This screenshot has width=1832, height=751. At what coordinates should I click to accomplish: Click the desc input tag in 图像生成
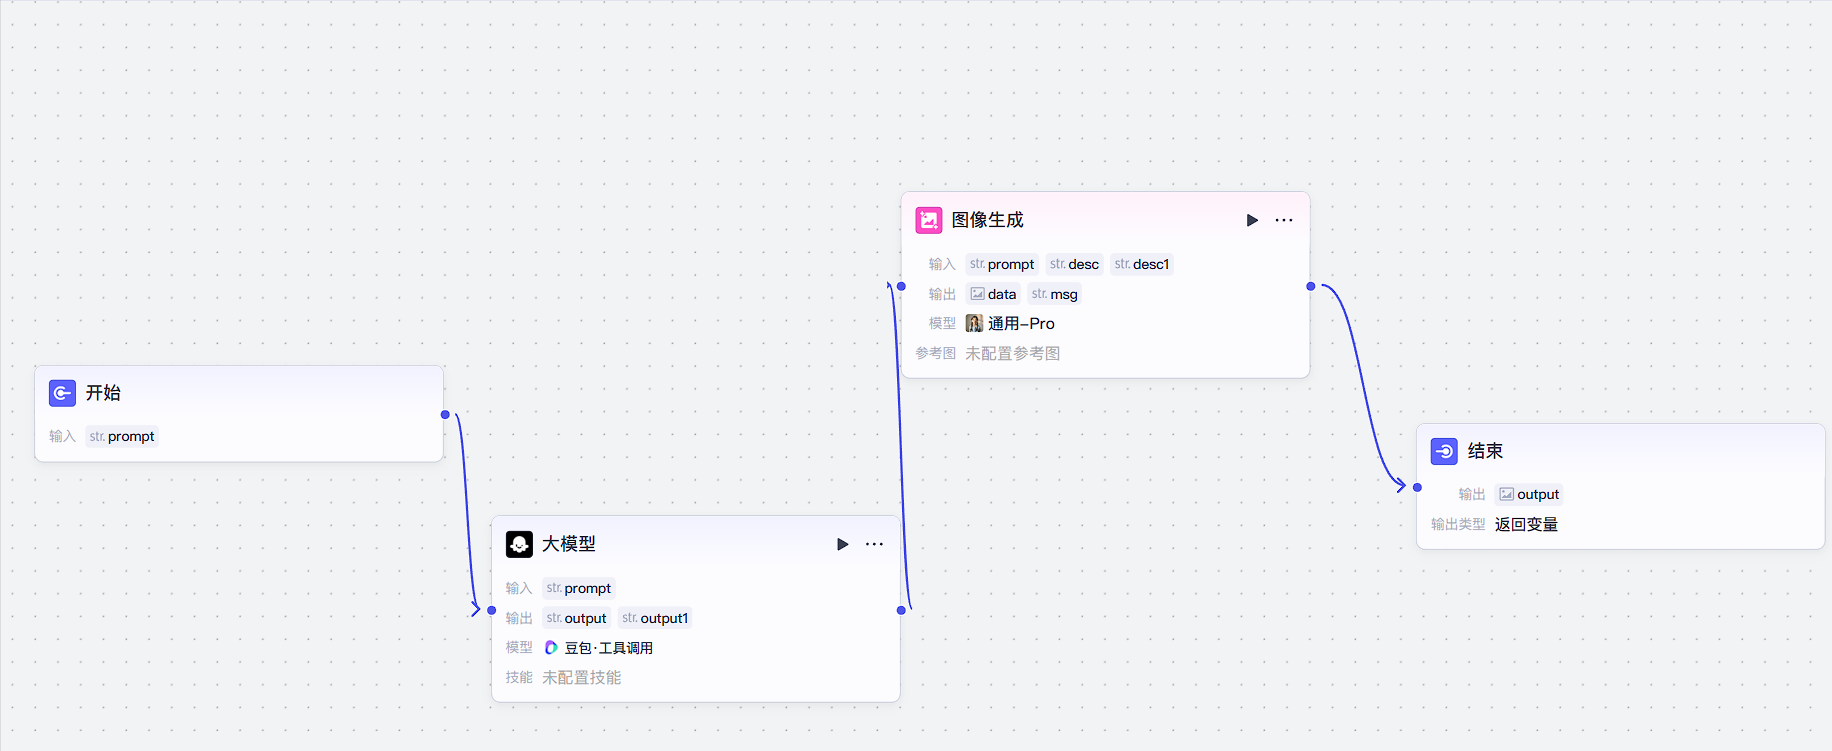pyautogui.click(x=1075, y=264)
